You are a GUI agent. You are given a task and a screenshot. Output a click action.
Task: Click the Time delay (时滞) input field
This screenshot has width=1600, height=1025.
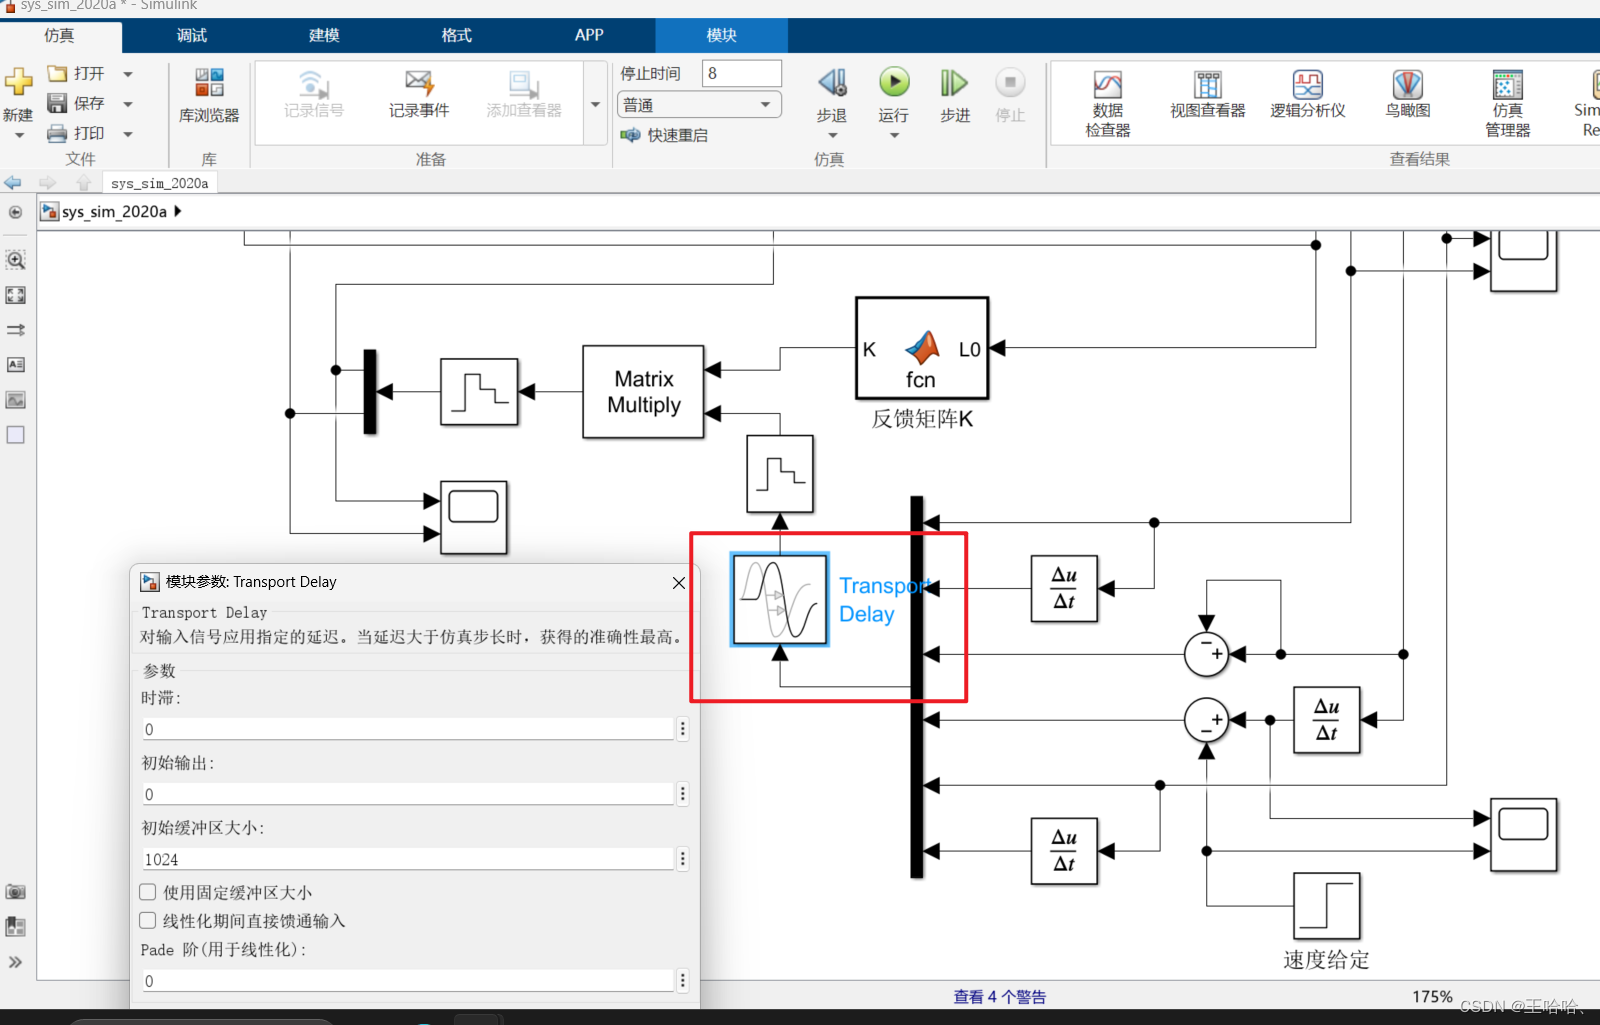[x=408, y=729]
